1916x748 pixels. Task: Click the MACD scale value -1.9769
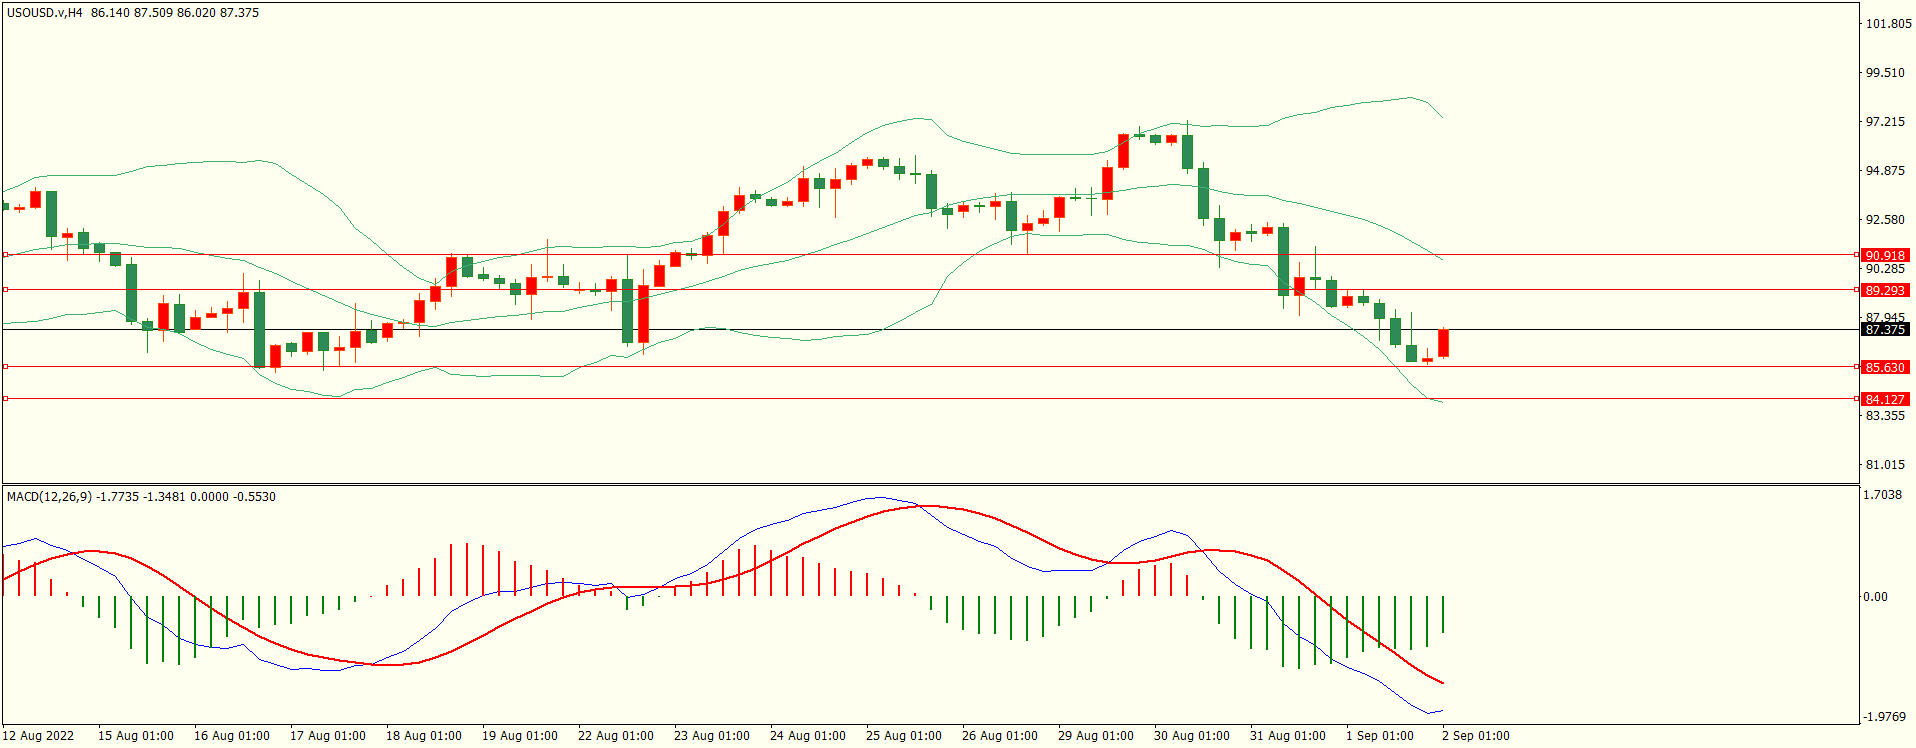1884,717
